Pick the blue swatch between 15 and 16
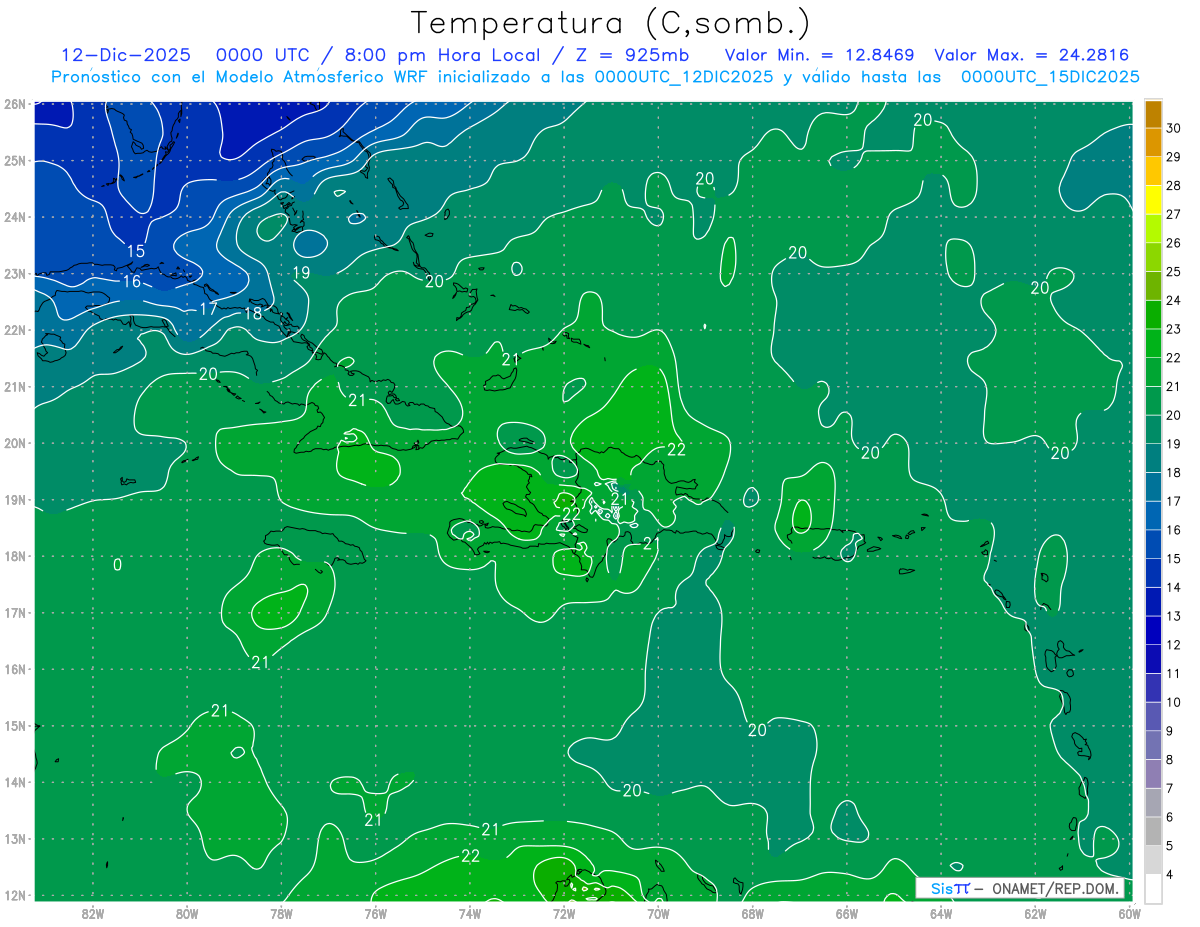Viewport: 1200px width, 927px height. click(1153, 544)
